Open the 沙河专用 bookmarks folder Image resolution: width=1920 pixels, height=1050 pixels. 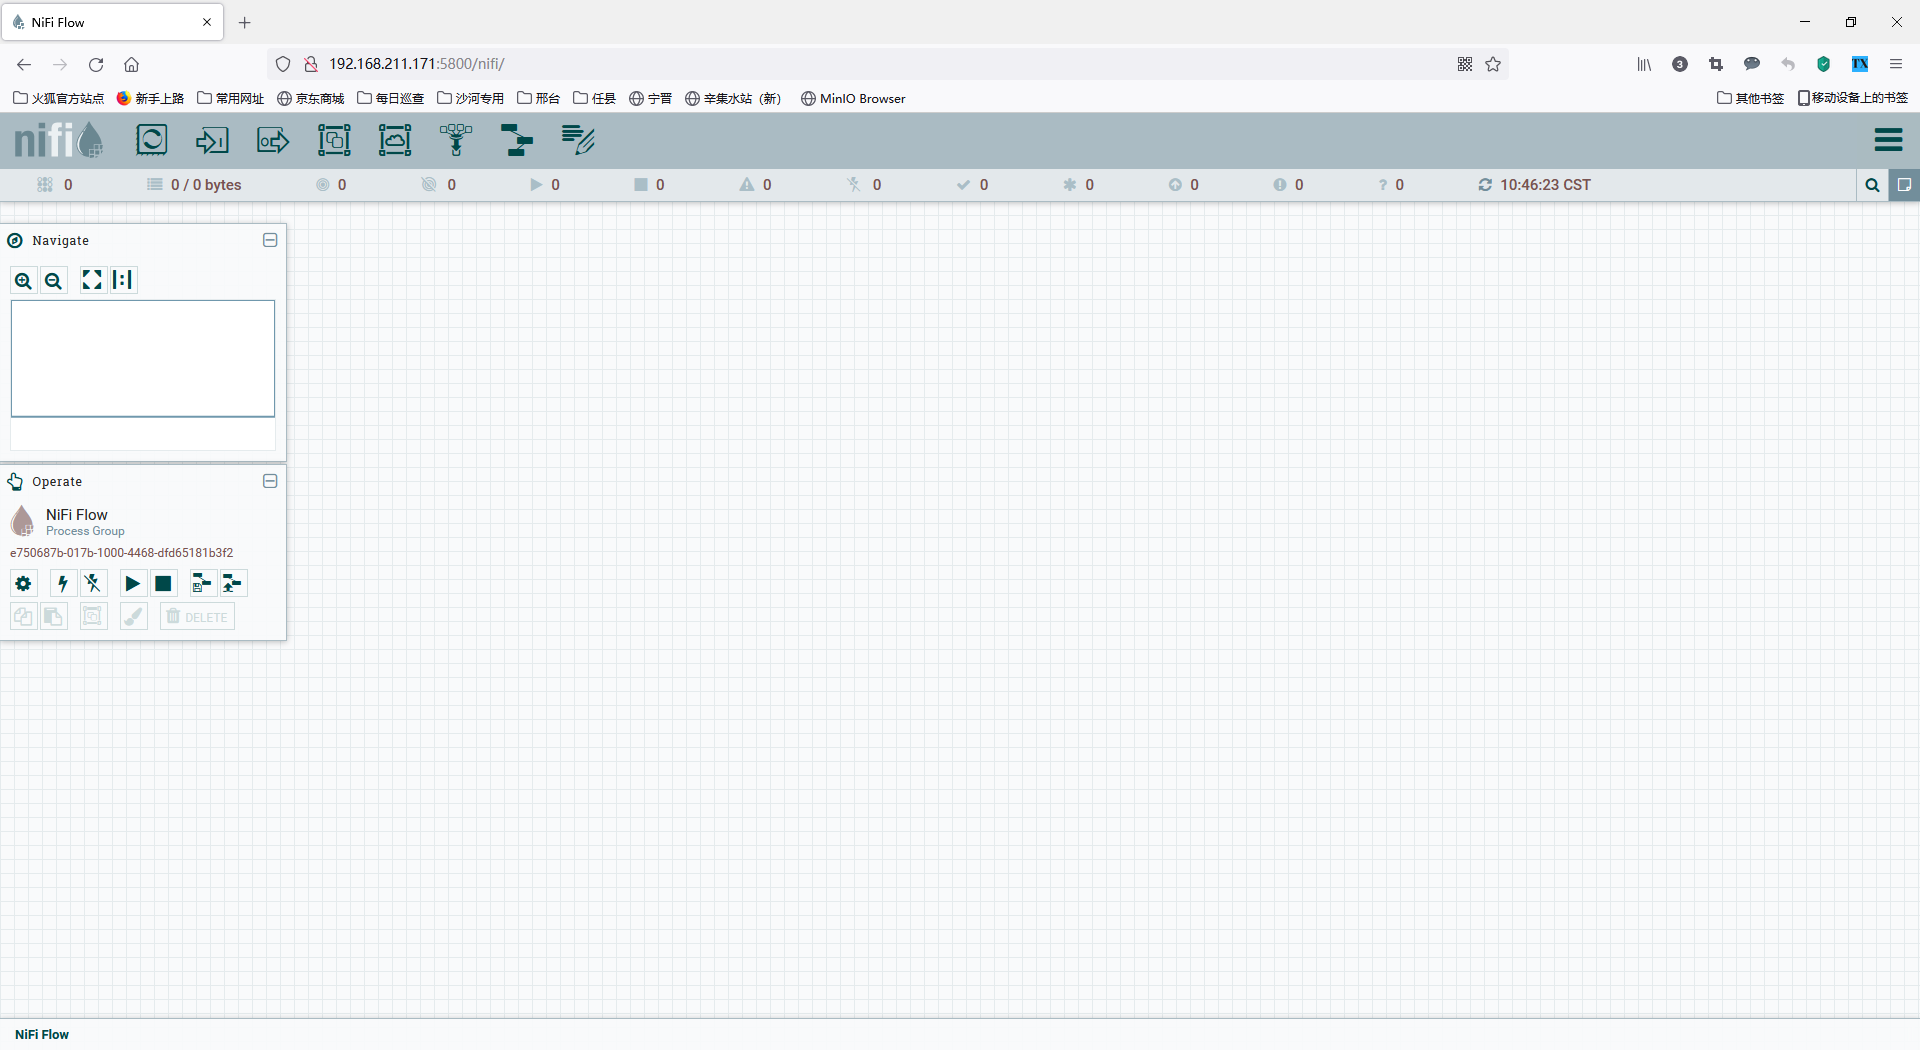click(x=471, y=98)
